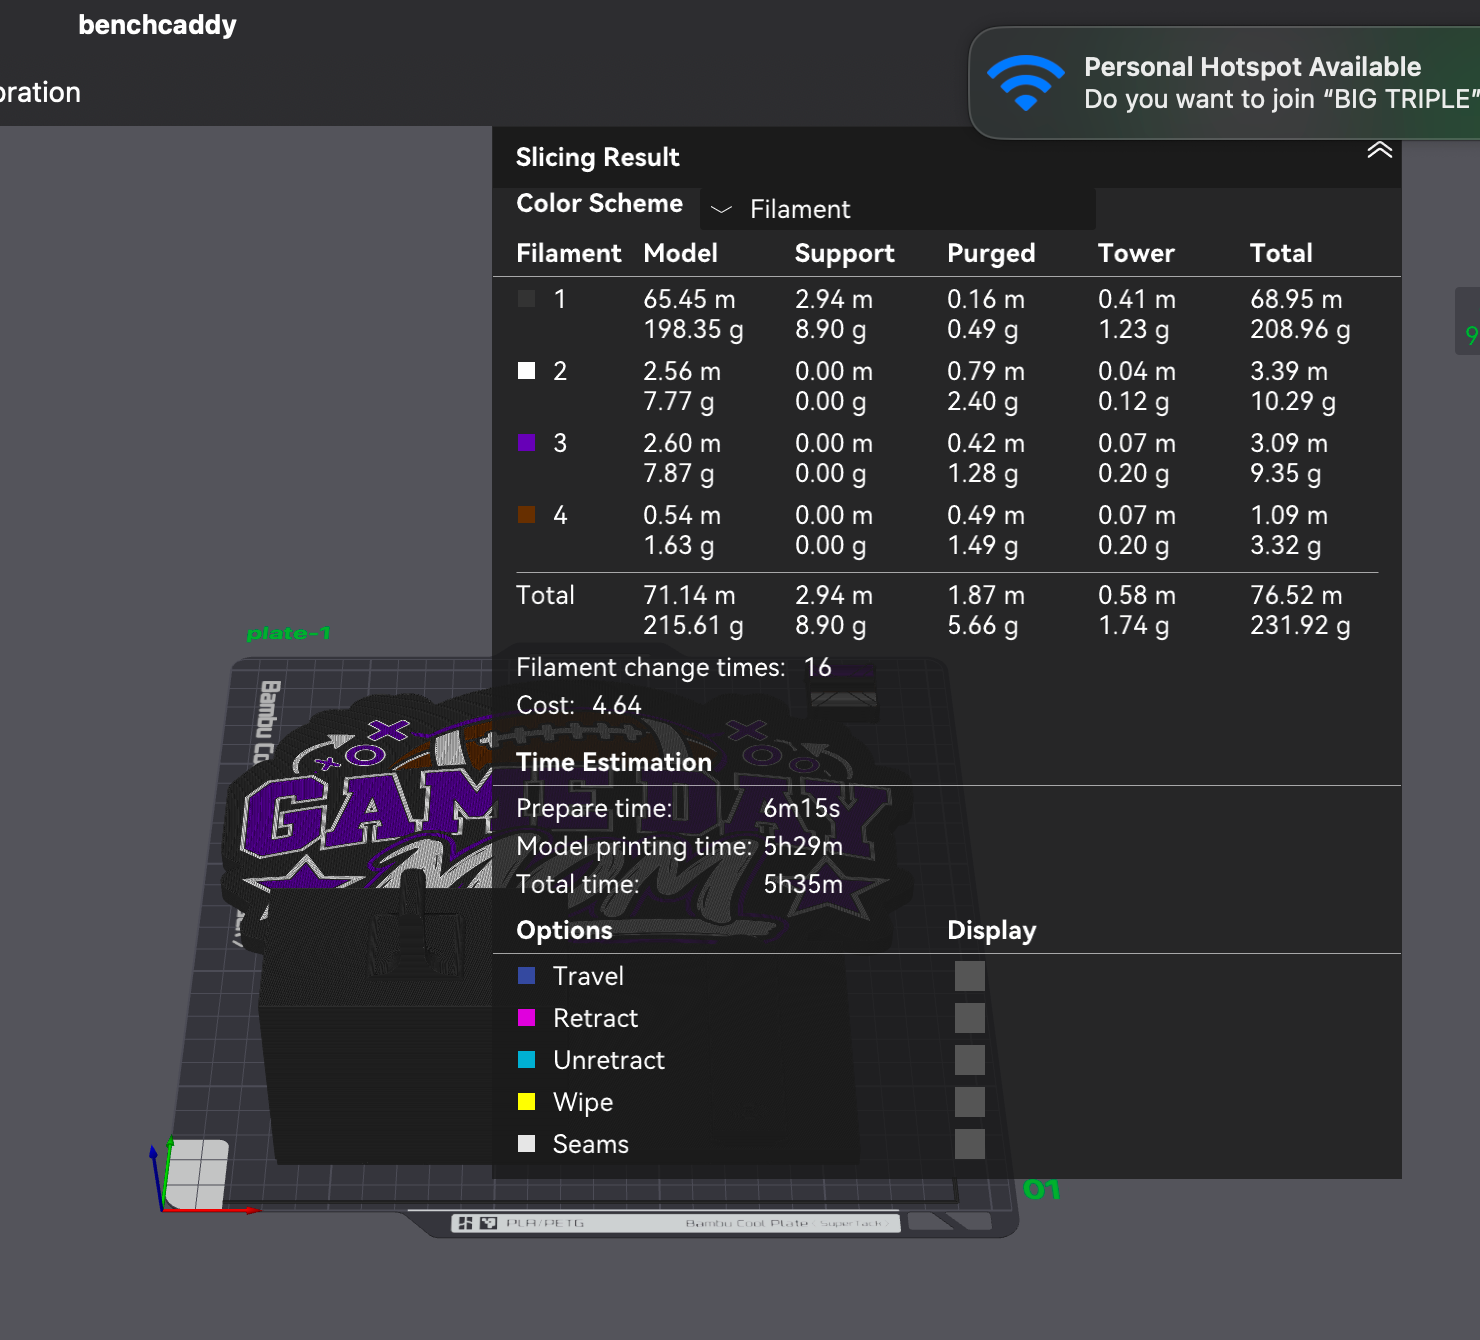
Task: Click the white Seams legend swatch
Action: [x=526, y=1143]
